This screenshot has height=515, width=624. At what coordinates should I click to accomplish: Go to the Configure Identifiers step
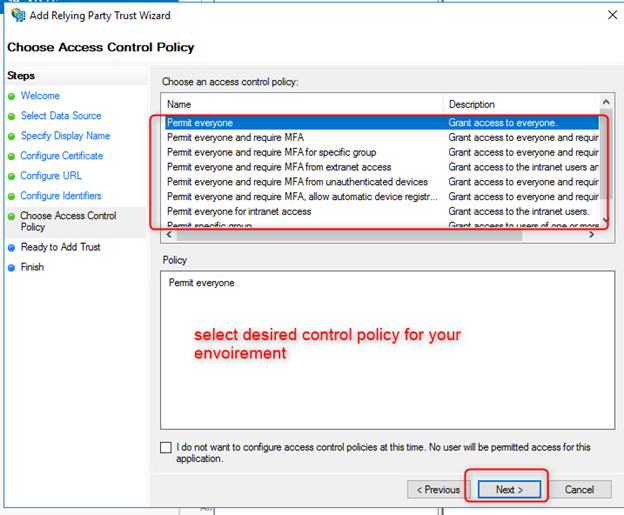tap(61, 196)
